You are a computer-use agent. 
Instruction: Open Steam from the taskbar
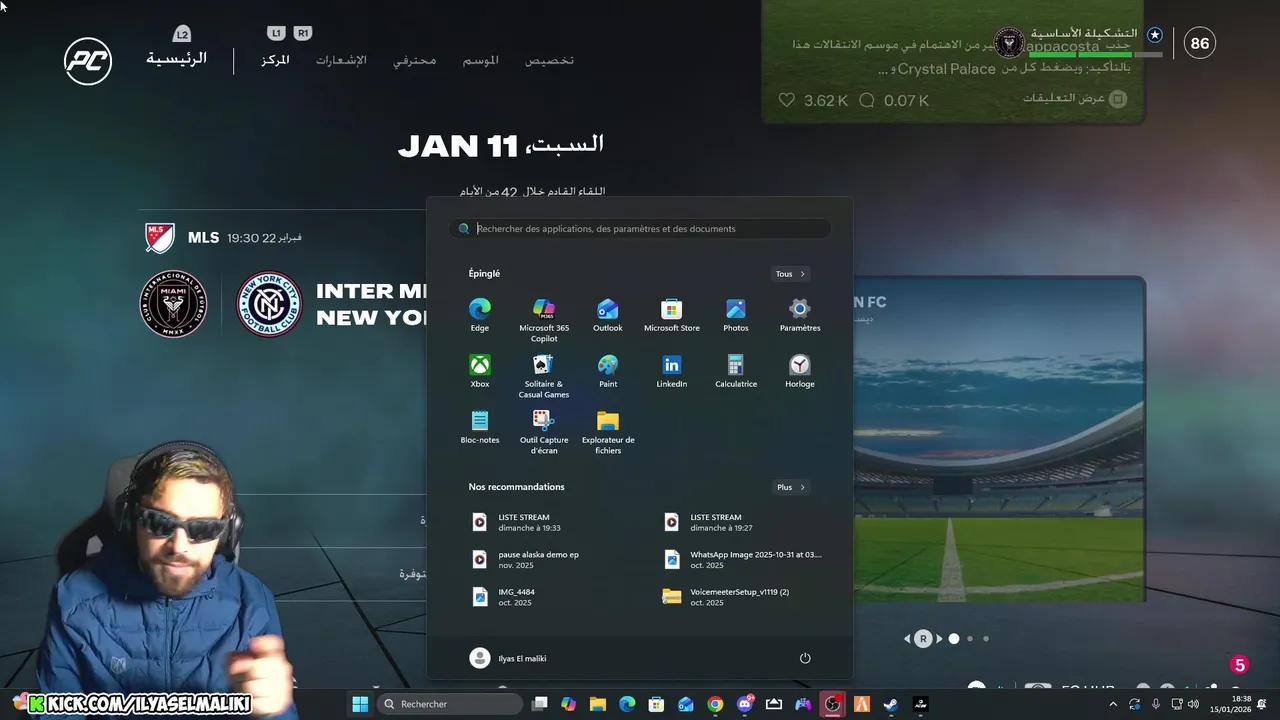pos(891,704)
